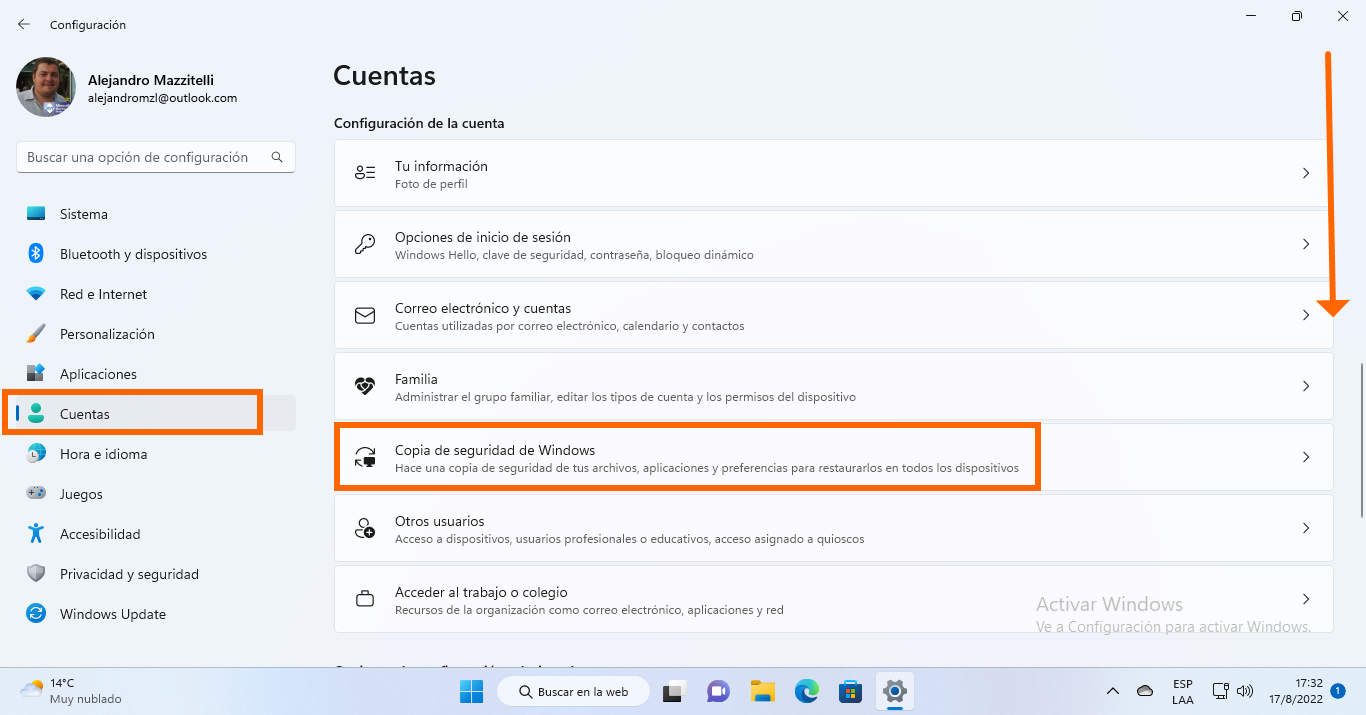Select the Cuentas category
The height and width of the screenshot is (715, 1366).
click(156, 414)
